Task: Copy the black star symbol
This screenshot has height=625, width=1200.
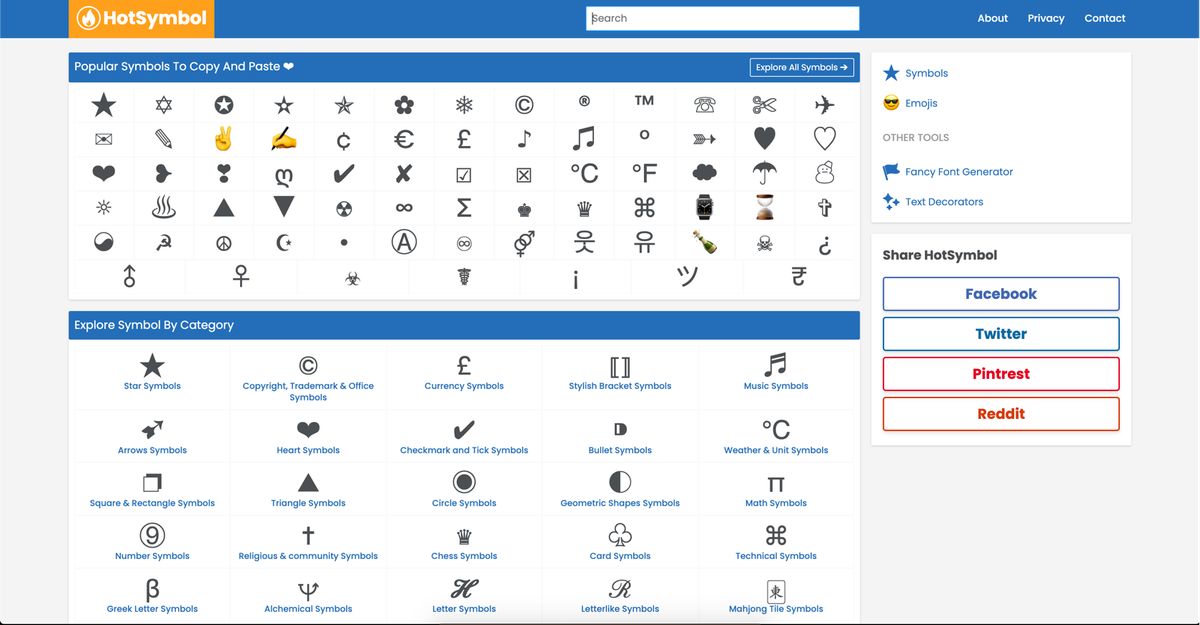Action: click(x=103, y=103)
